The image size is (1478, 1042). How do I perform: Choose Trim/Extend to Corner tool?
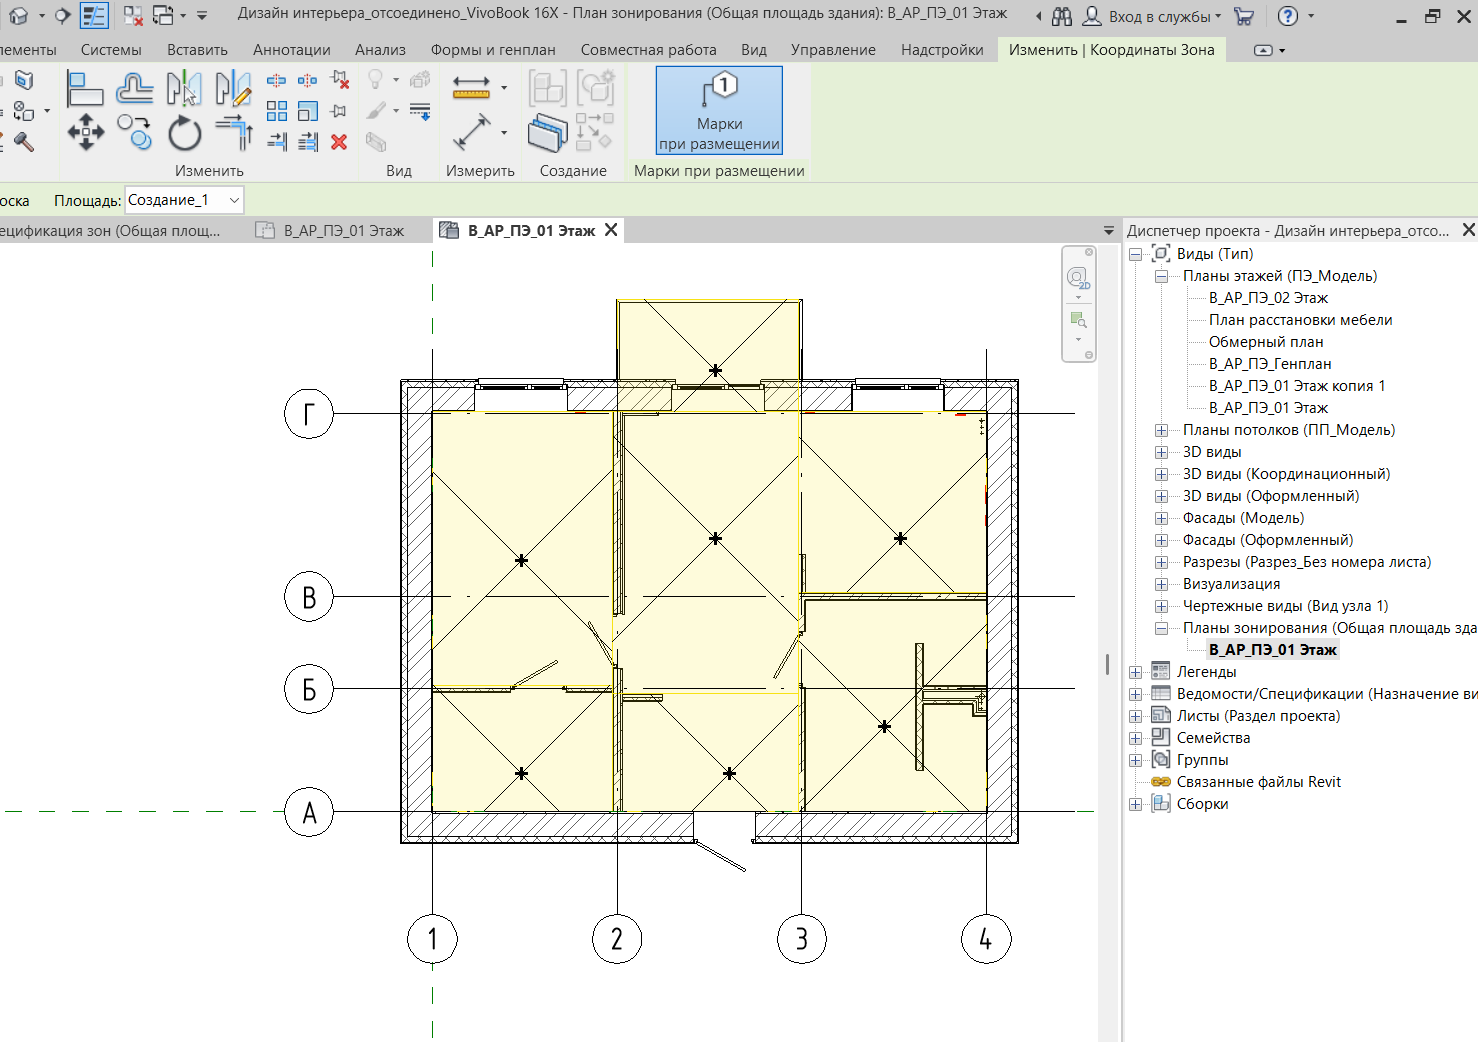(x=233, y=132)
